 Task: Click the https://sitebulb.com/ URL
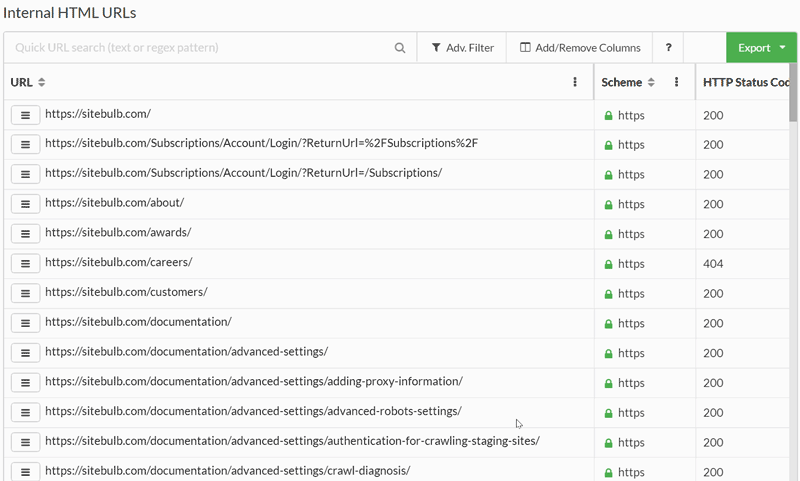tap(98, 114)
